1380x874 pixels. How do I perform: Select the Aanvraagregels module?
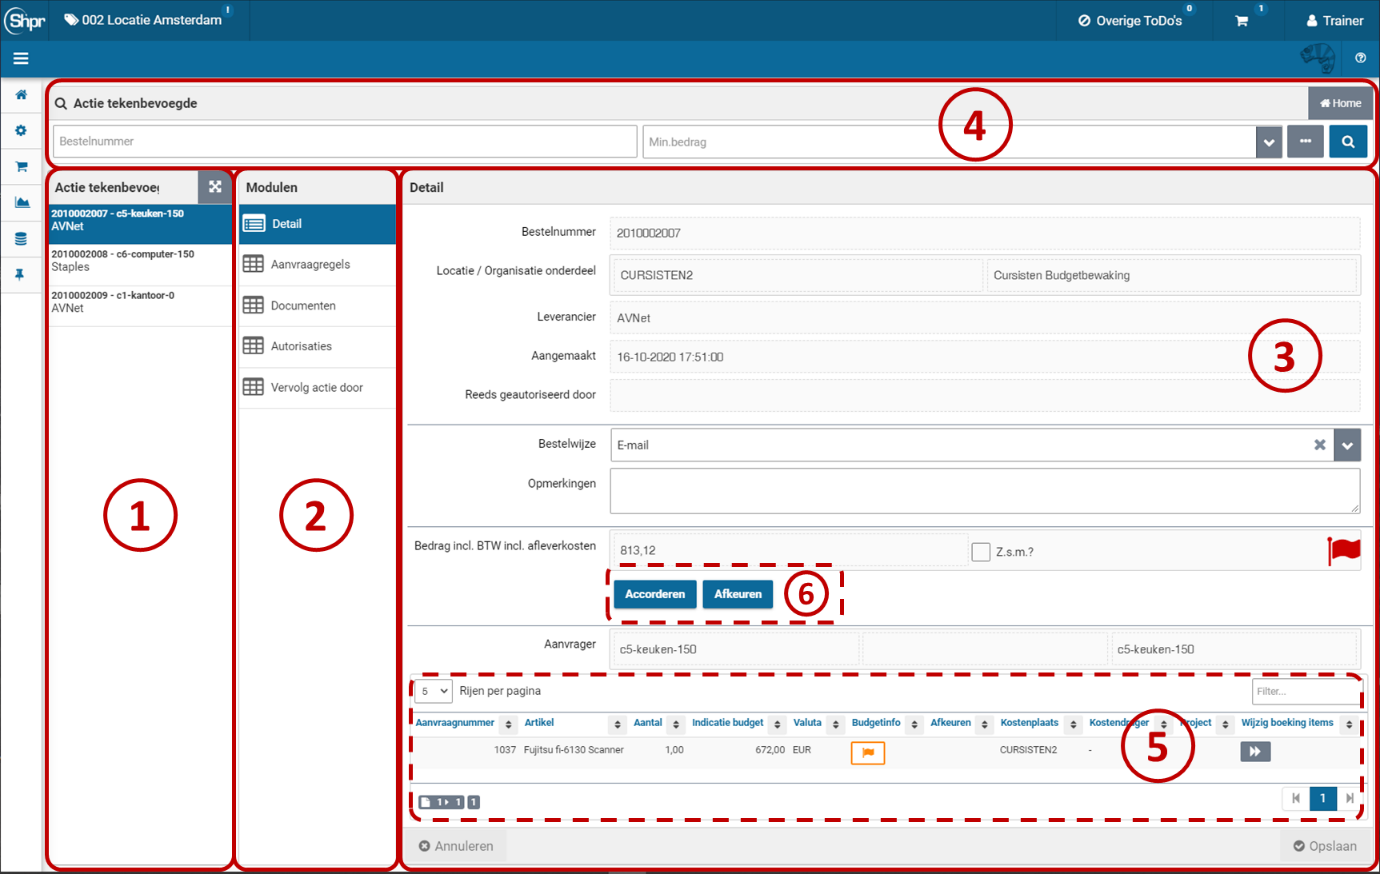click(310, 265)
